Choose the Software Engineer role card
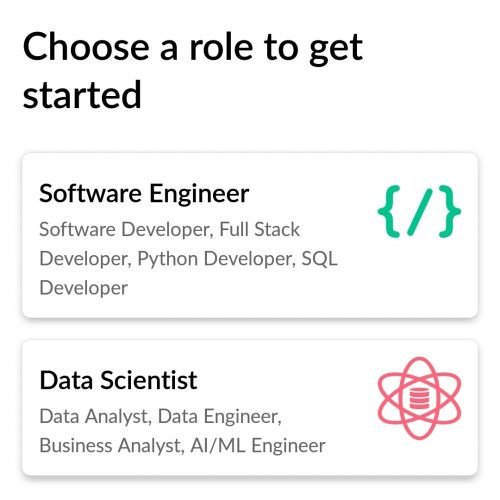Screen dimensions: 500x500 tap(250, 235)
